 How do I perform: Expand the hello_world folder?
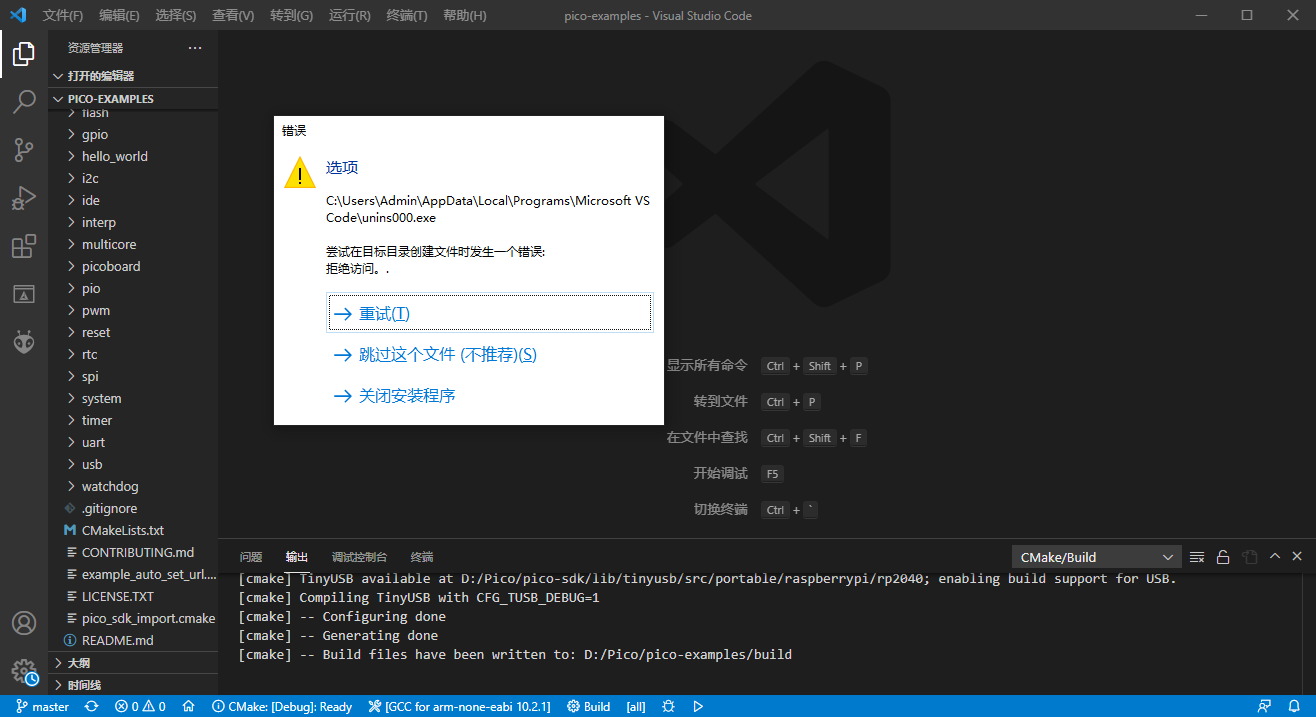(x=133, y=156)
